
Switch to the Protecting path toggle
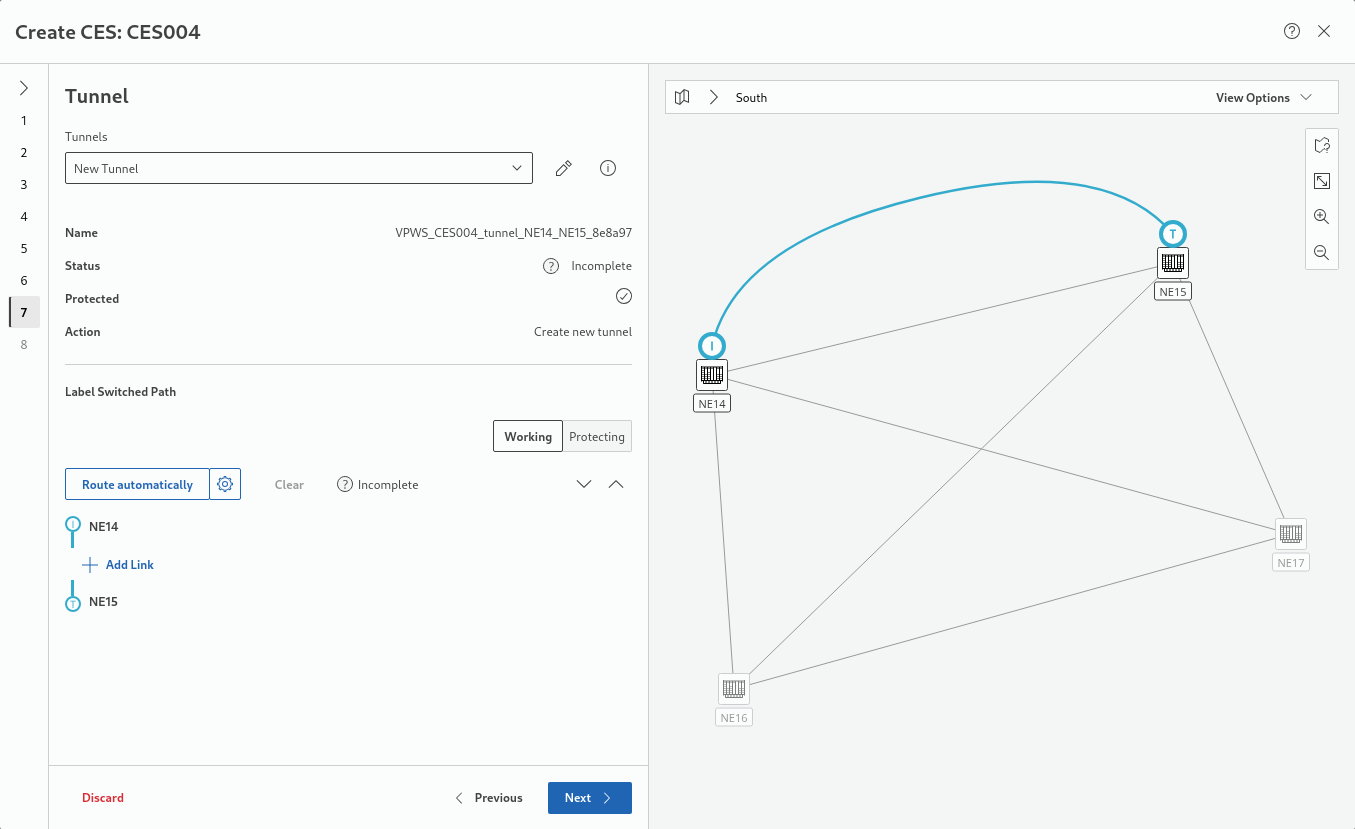coord(597,436)
